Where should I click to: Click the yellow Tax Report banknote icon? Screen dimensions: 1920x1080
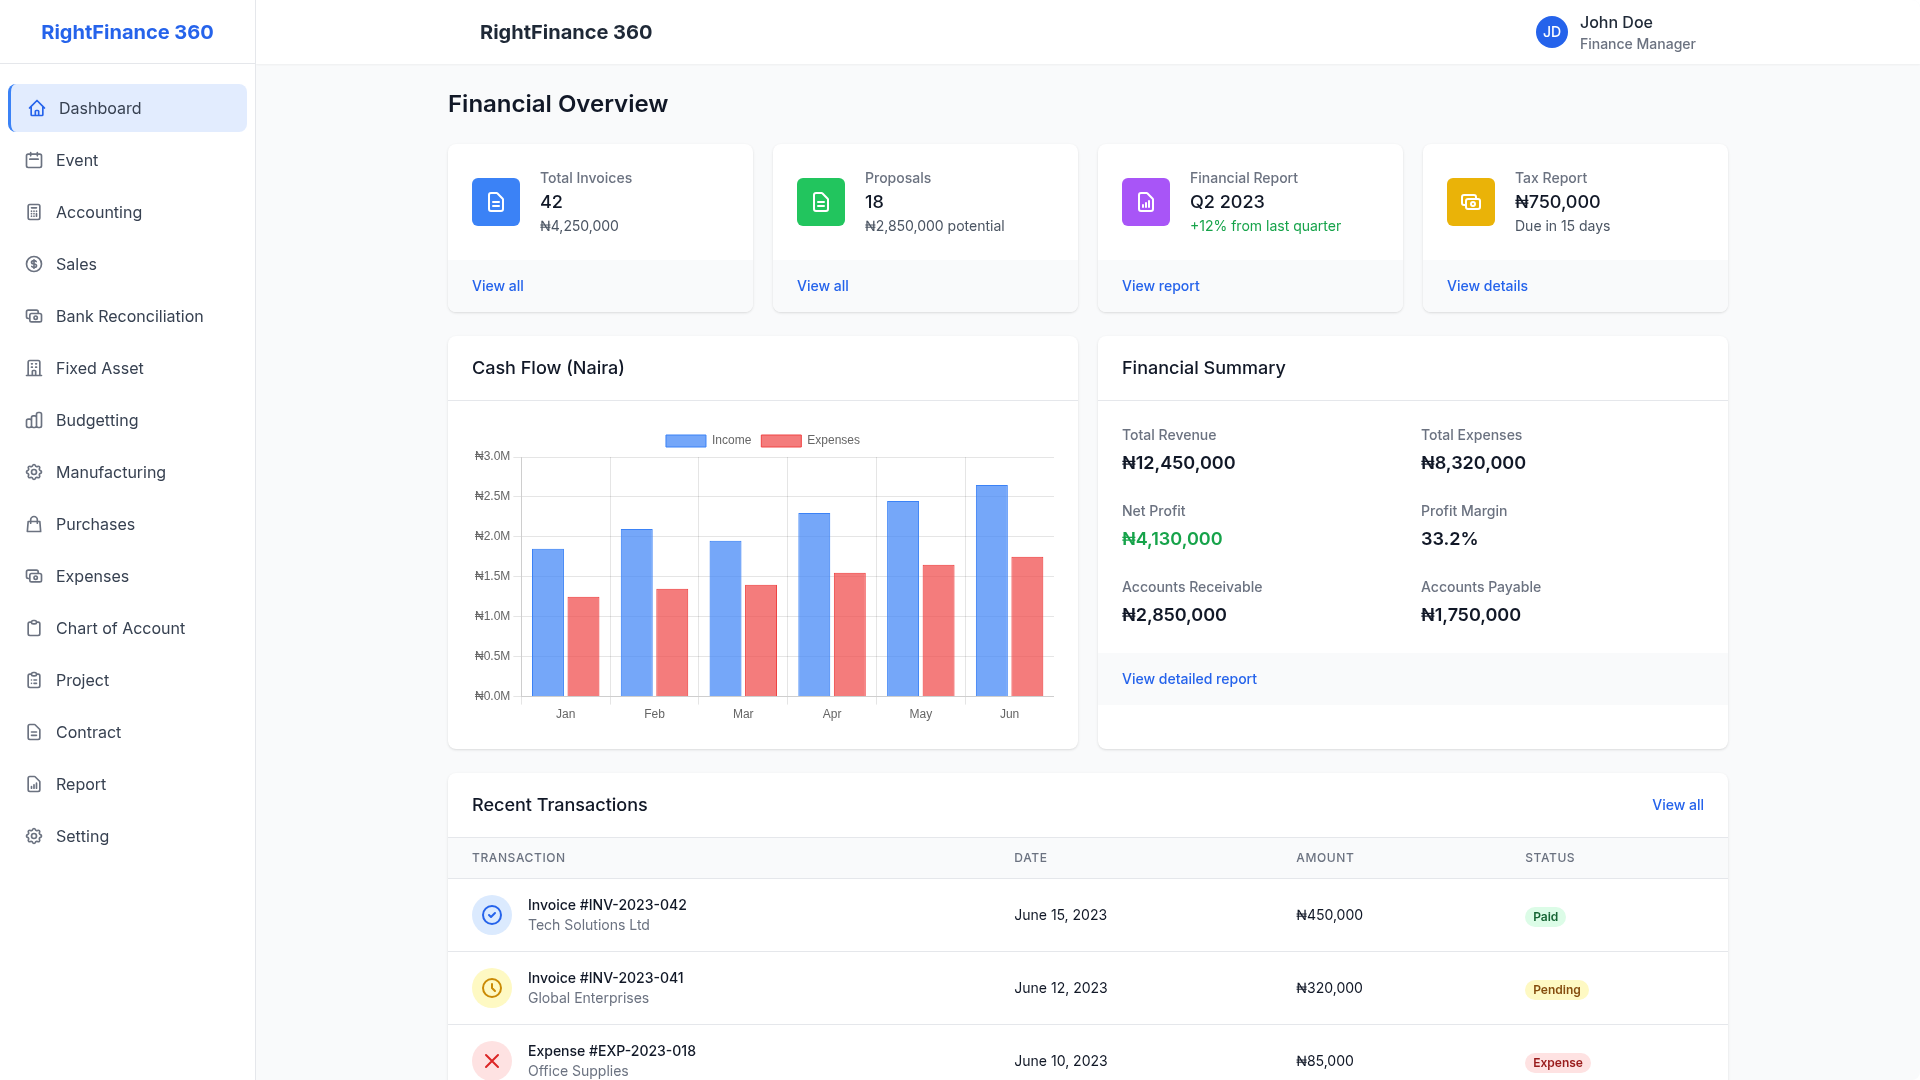[1471, 202]
